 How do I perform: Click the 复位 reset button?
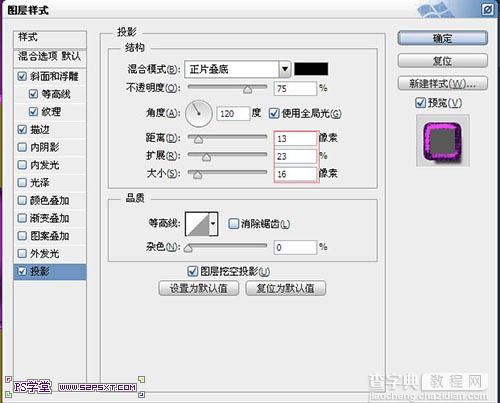pyautogui.click(x=443, y=61)
